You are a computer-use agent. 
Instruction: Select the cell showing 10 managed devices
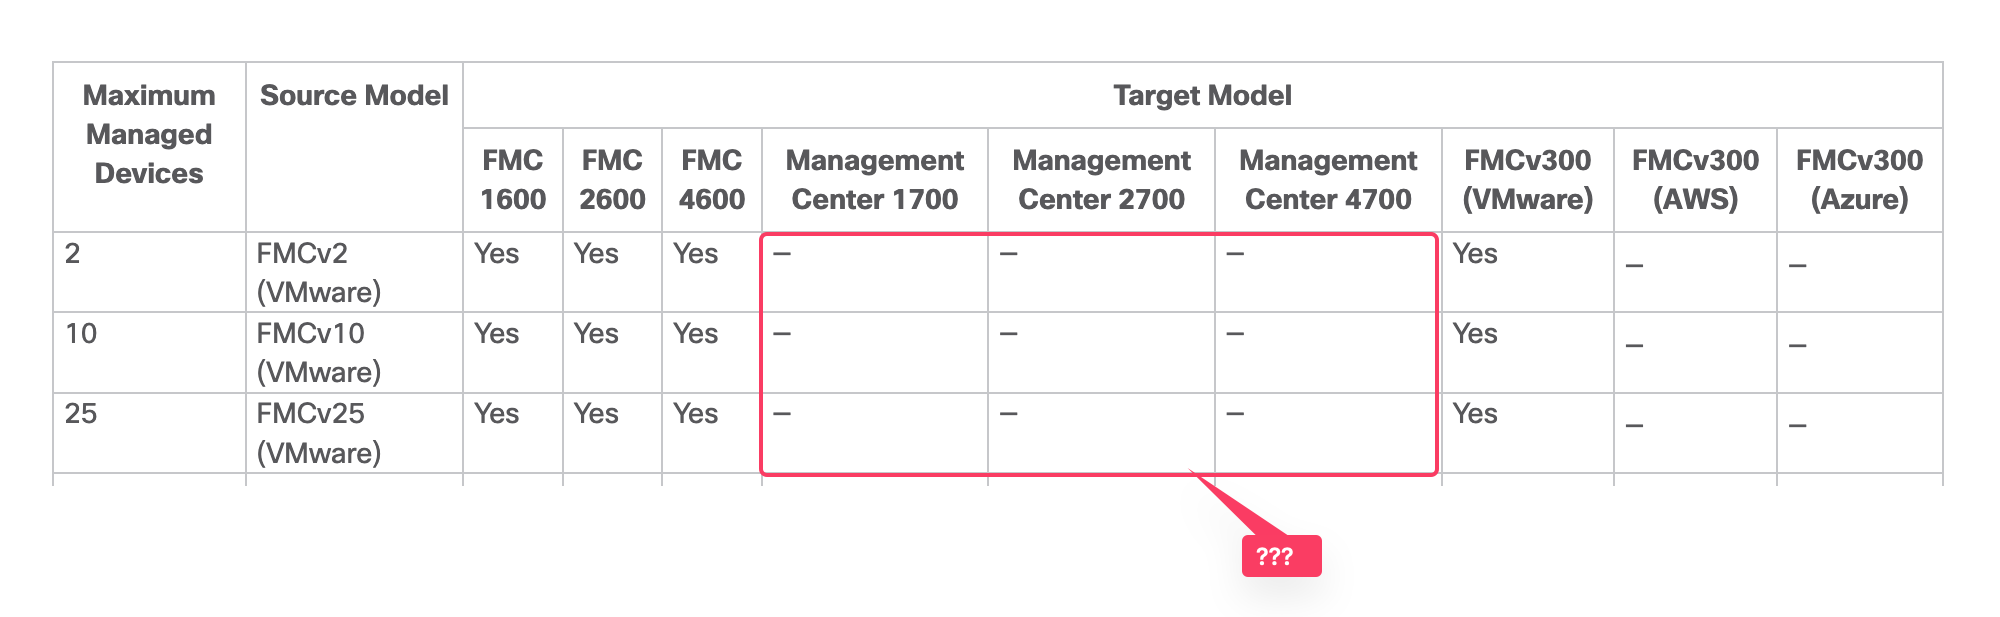coord(81,333)
